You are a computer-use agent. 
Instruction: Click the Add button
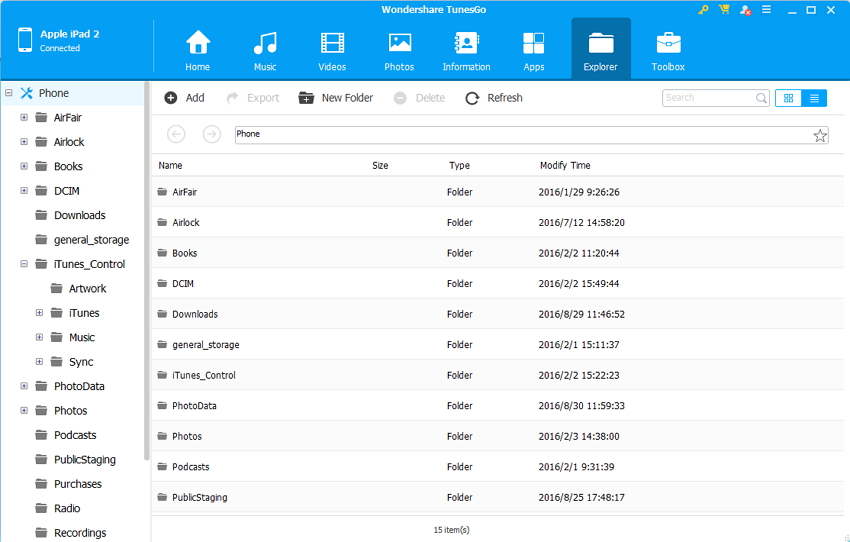(184, 98)
